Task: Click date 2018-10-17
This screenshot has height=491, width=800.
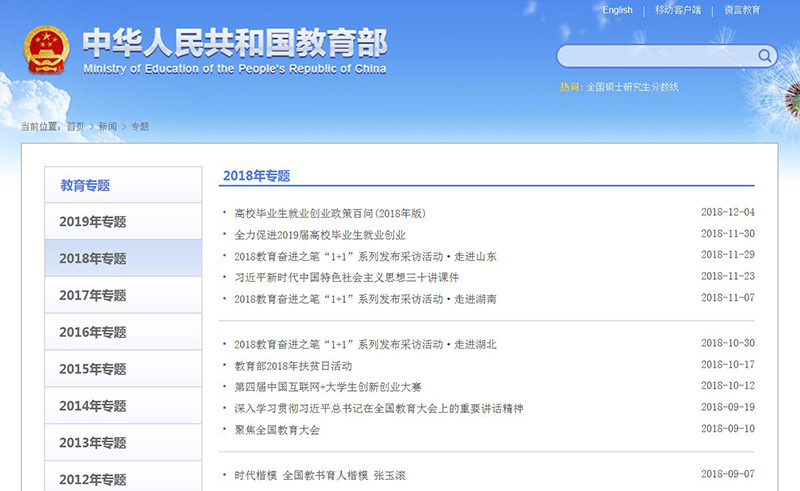Action: 728,364
